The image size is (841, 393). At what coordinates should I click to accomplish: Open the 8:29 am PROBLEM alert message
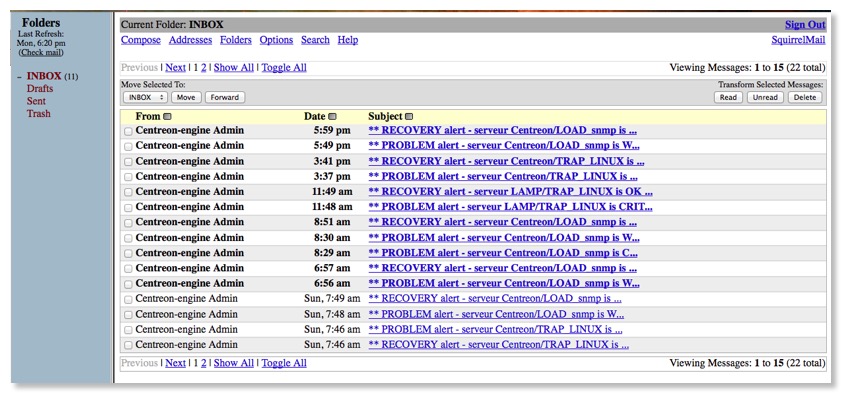click(503, 253)
